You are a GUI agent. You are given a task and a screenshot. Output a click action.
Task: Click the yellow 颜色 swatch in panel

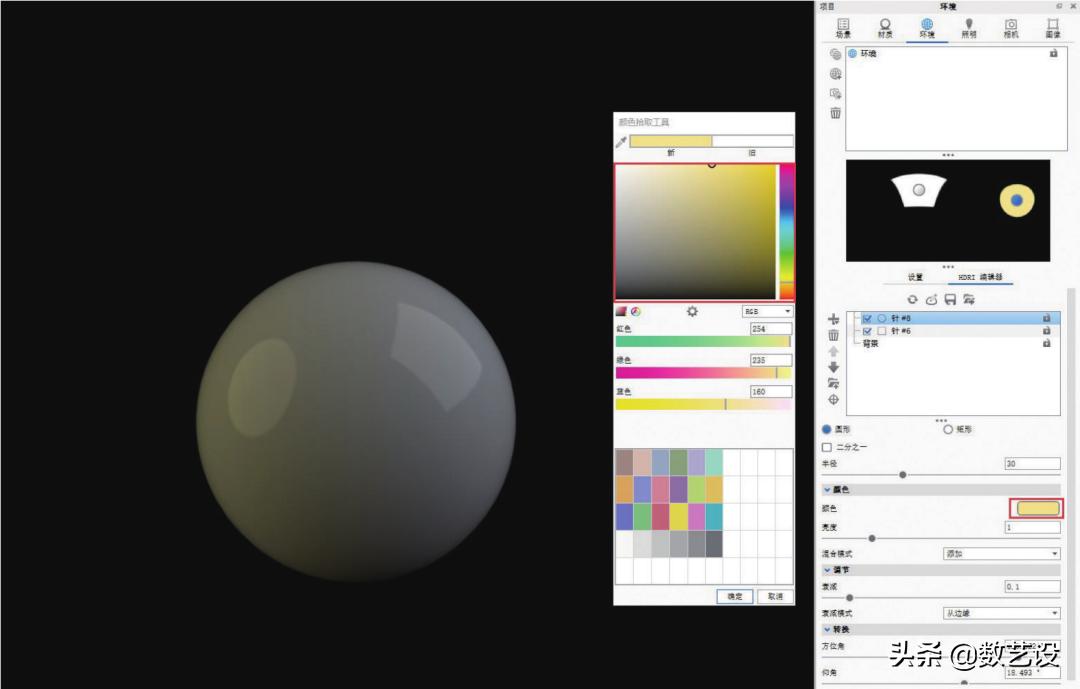point(1036,509)
